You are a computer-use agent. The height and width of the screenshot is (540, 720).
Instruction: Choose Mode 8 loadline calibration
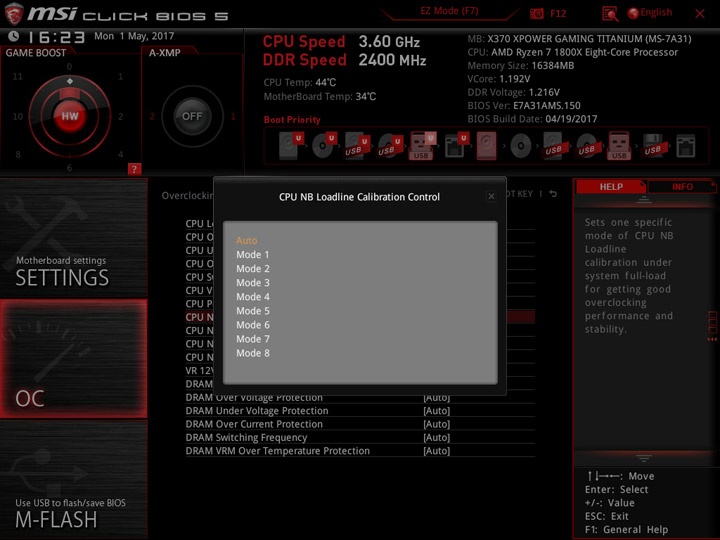coord(253,353)
